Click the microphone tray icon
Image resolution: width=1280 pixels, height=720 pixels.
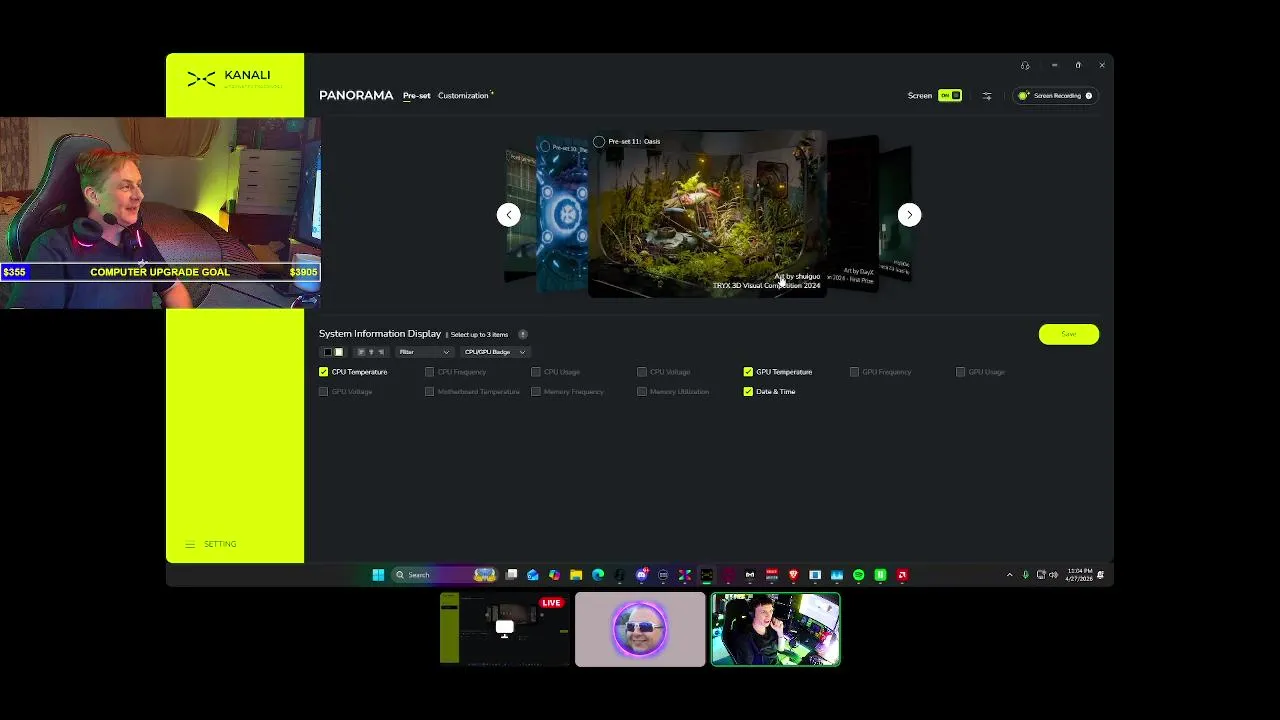[x=1026, y=575]
